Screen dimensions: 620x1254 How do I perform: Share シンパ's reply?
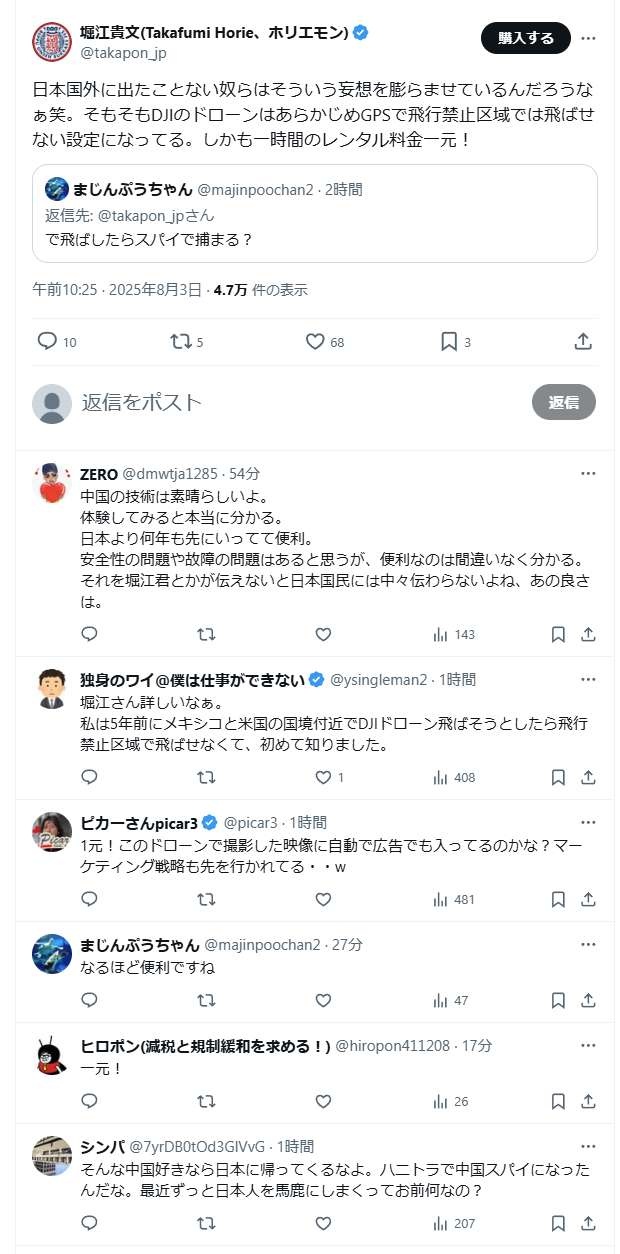pos(589,1223)
